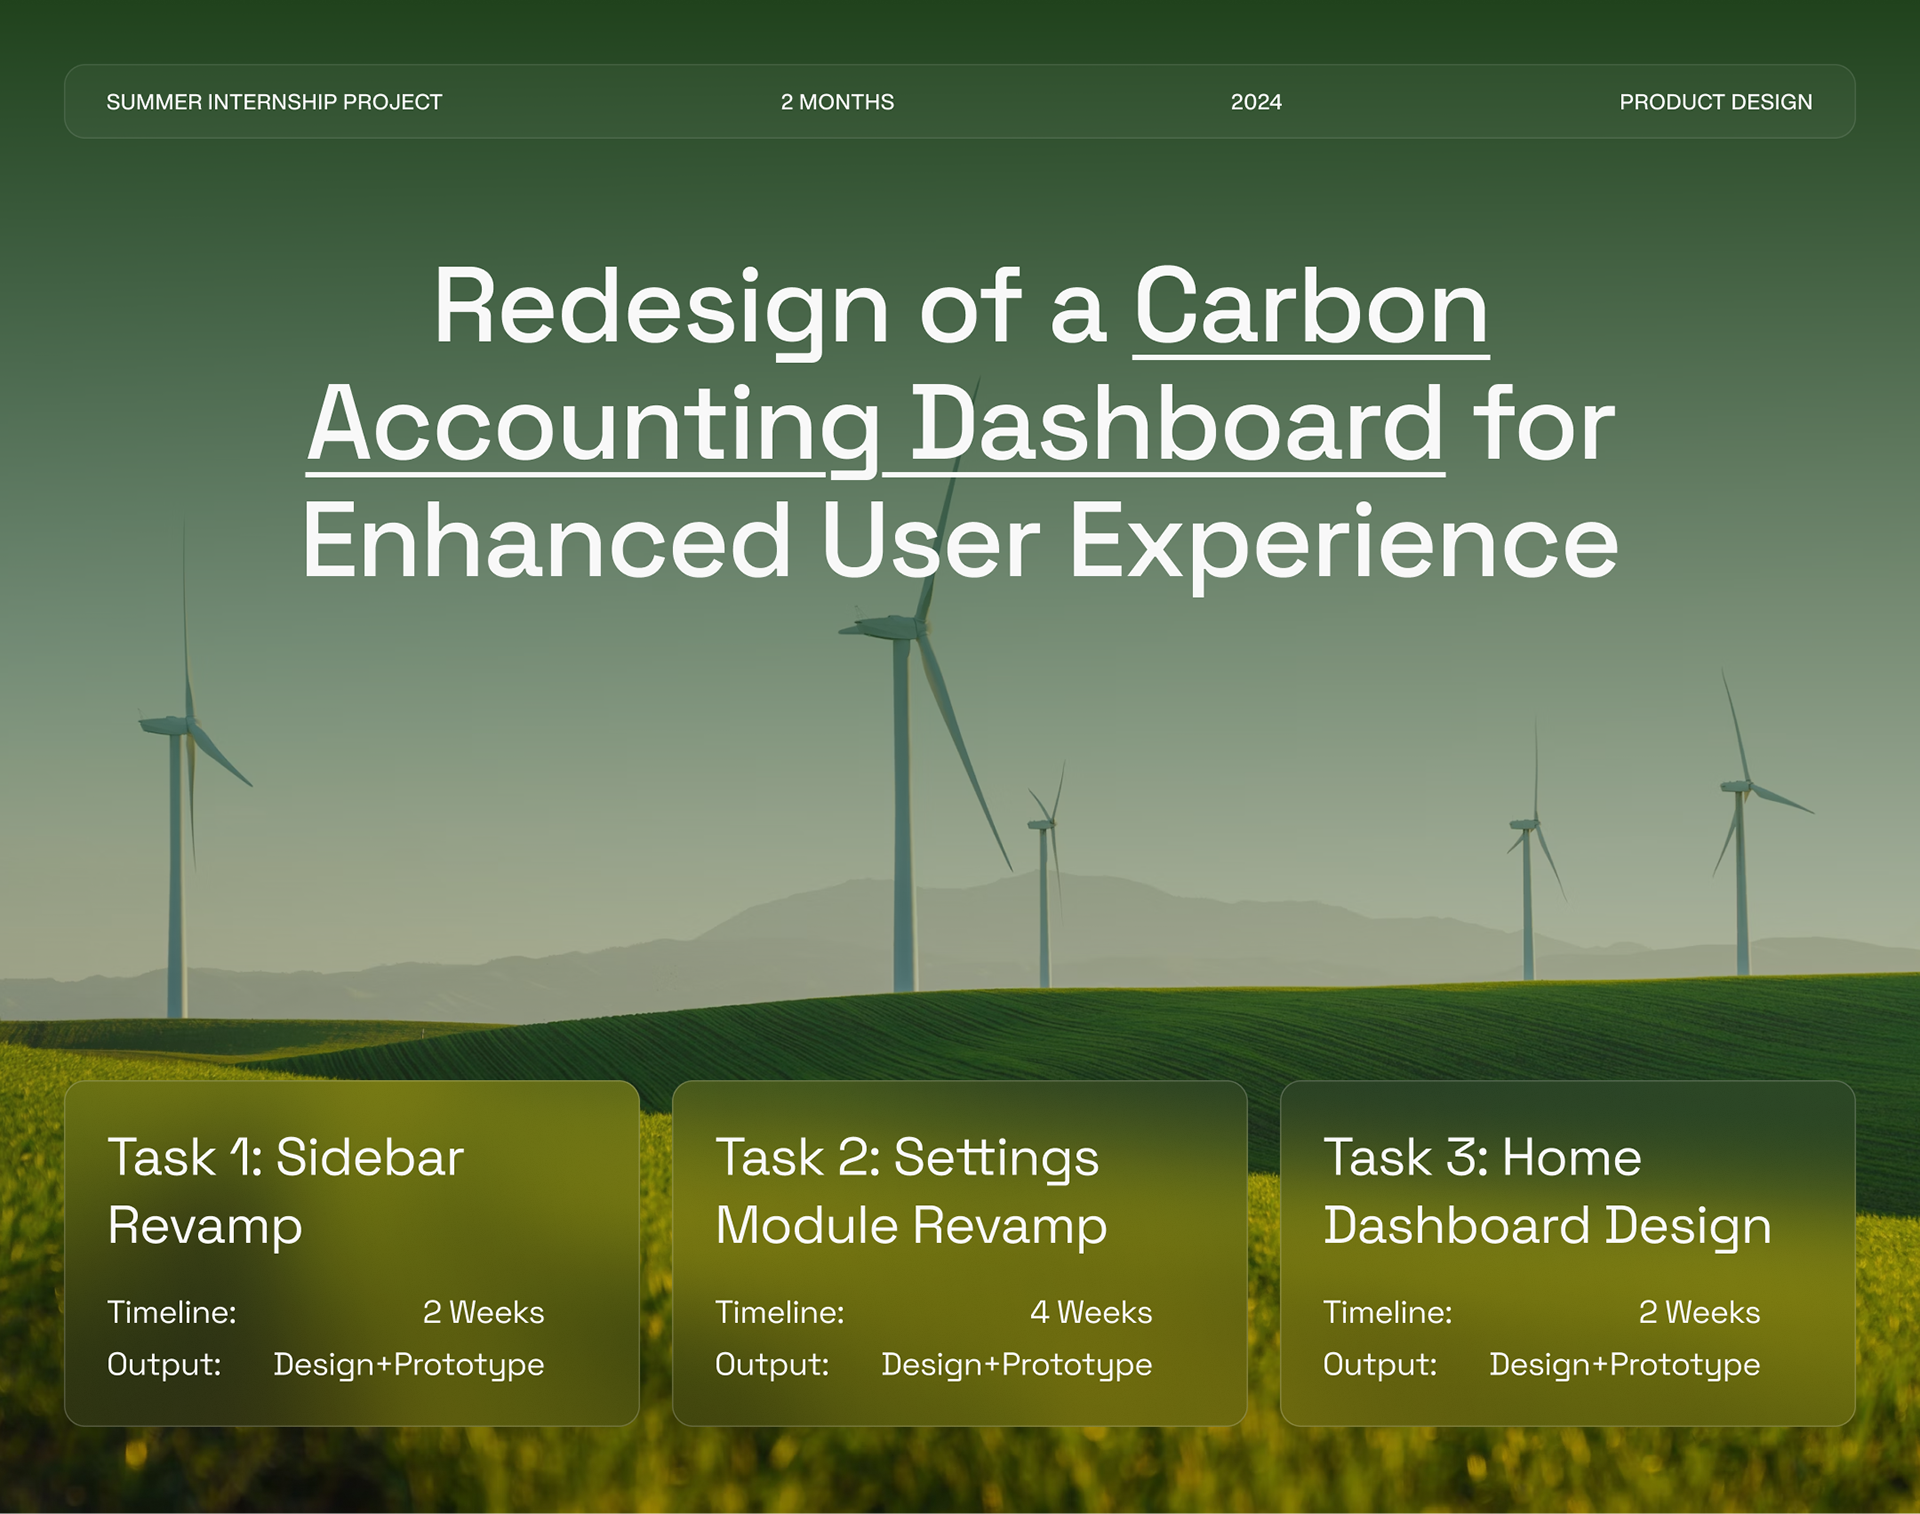1920x1514 pixels.
Task: Click 'Design+Prototype' in Task 3 card
Action: click(x=1625, y=1365)
